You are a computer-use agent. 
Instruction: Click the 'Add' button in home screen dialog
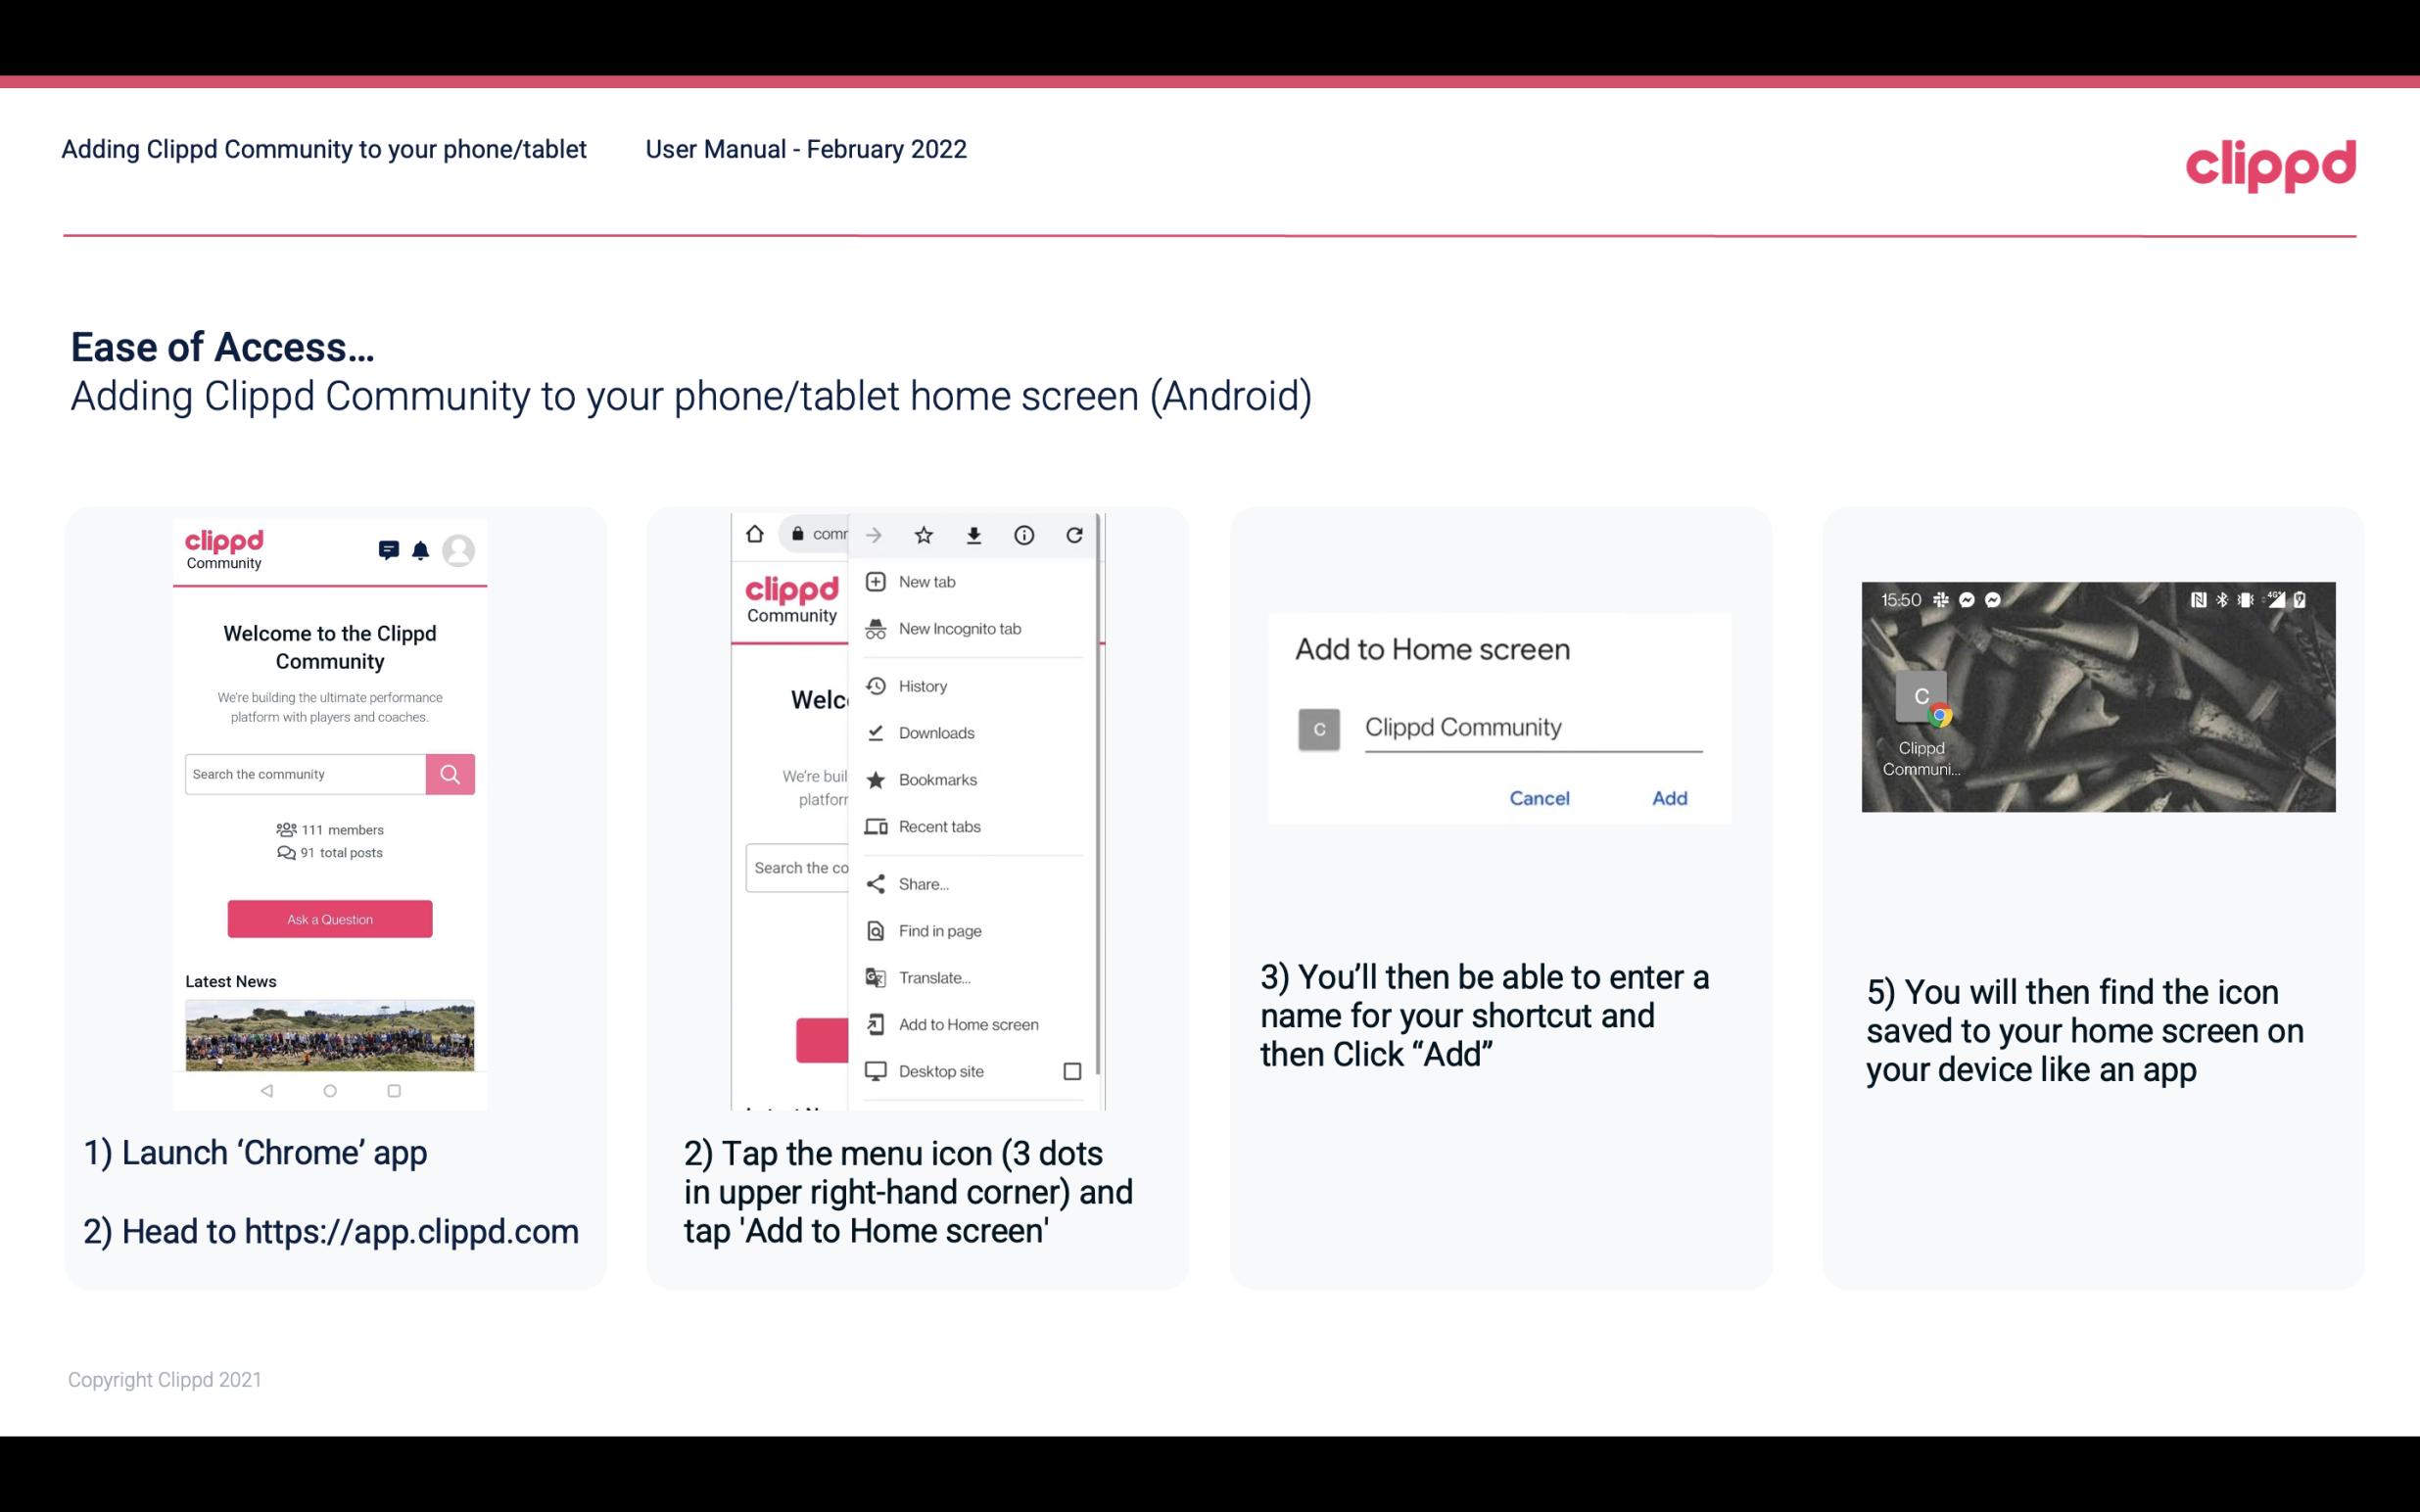[1667, 796]
